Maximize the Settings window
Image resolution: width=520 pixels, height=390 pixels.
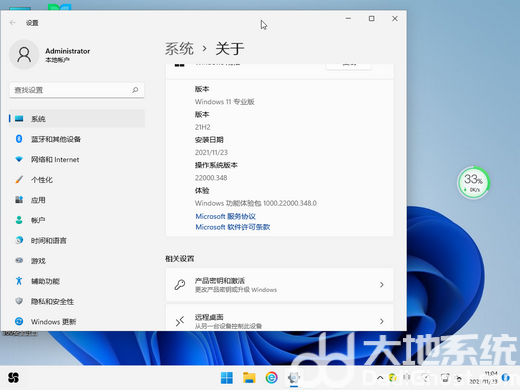click(372, 19)
